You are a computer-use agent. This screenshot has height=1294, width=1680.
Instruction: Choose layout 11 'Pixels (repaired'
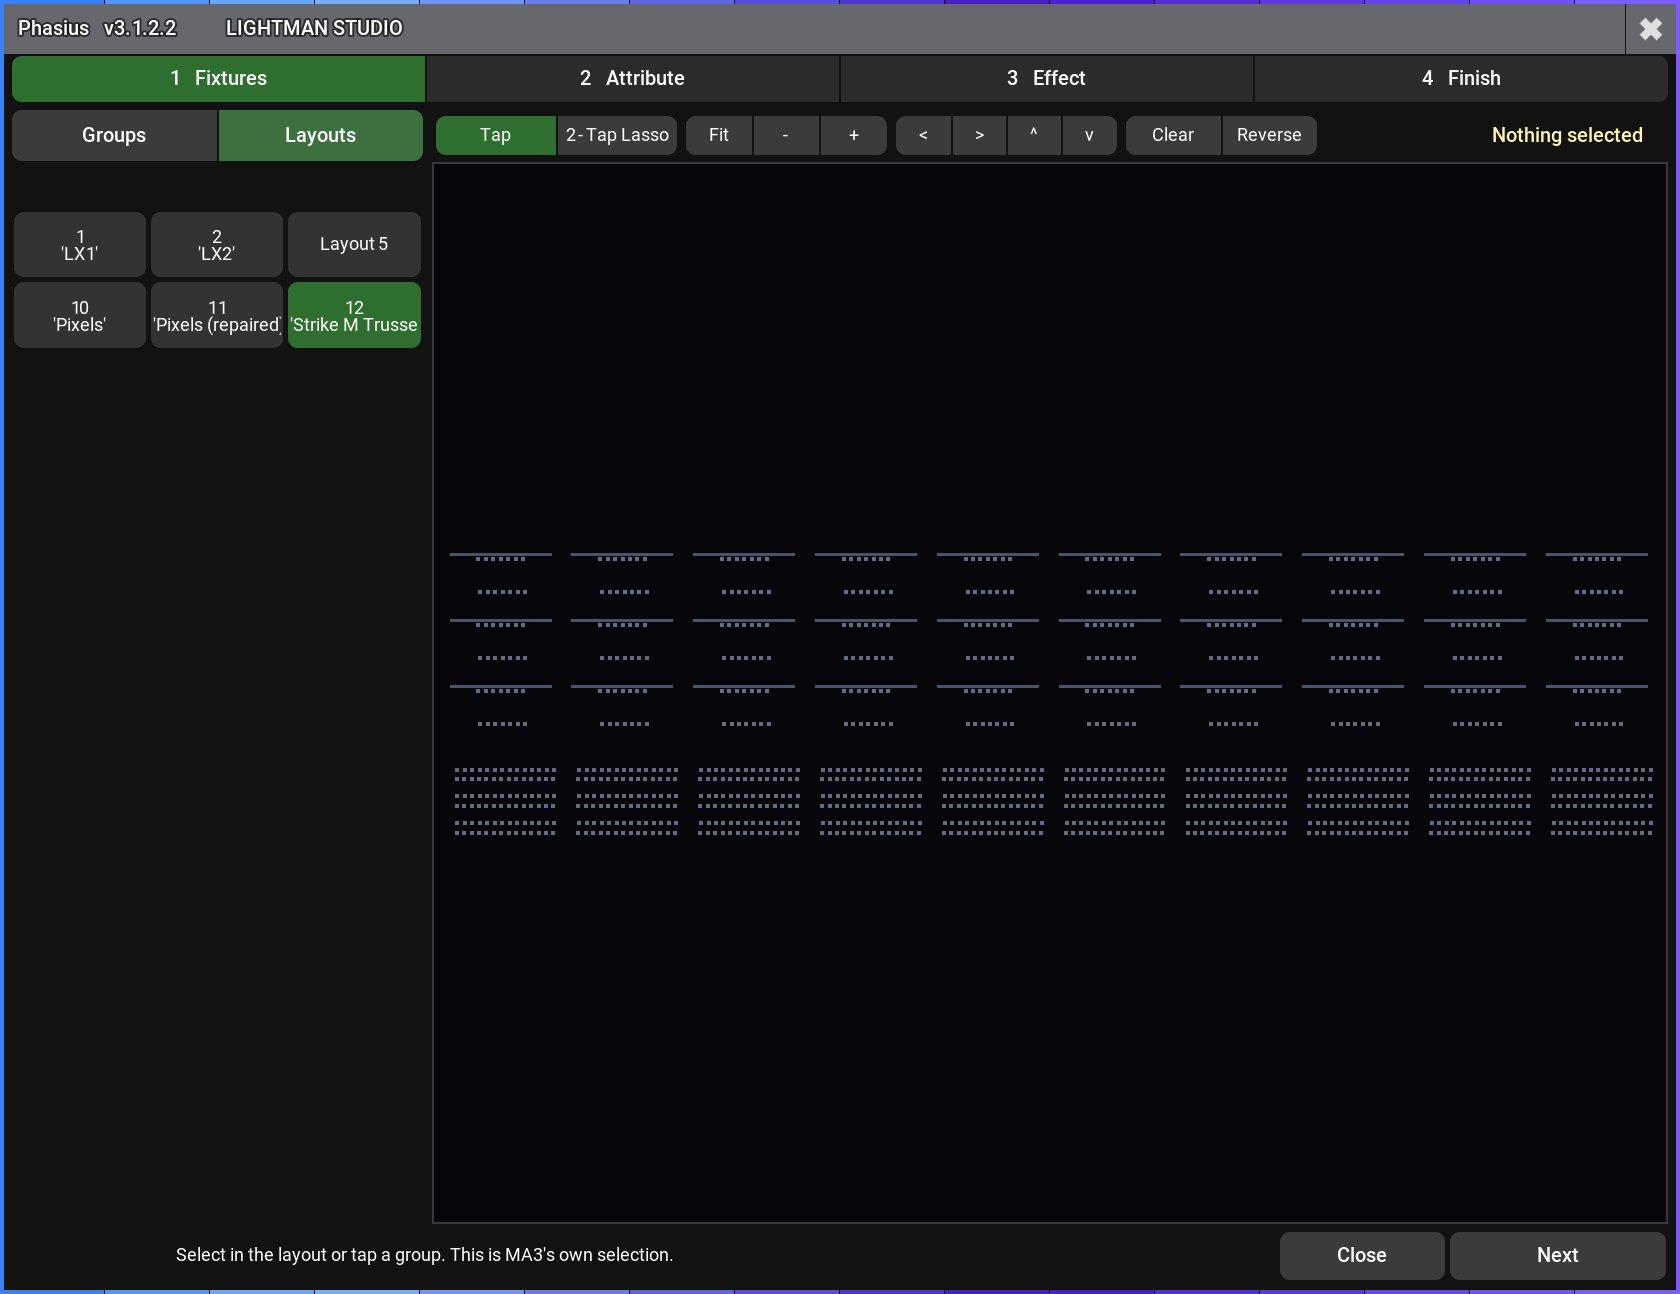(x=217, y=316)
